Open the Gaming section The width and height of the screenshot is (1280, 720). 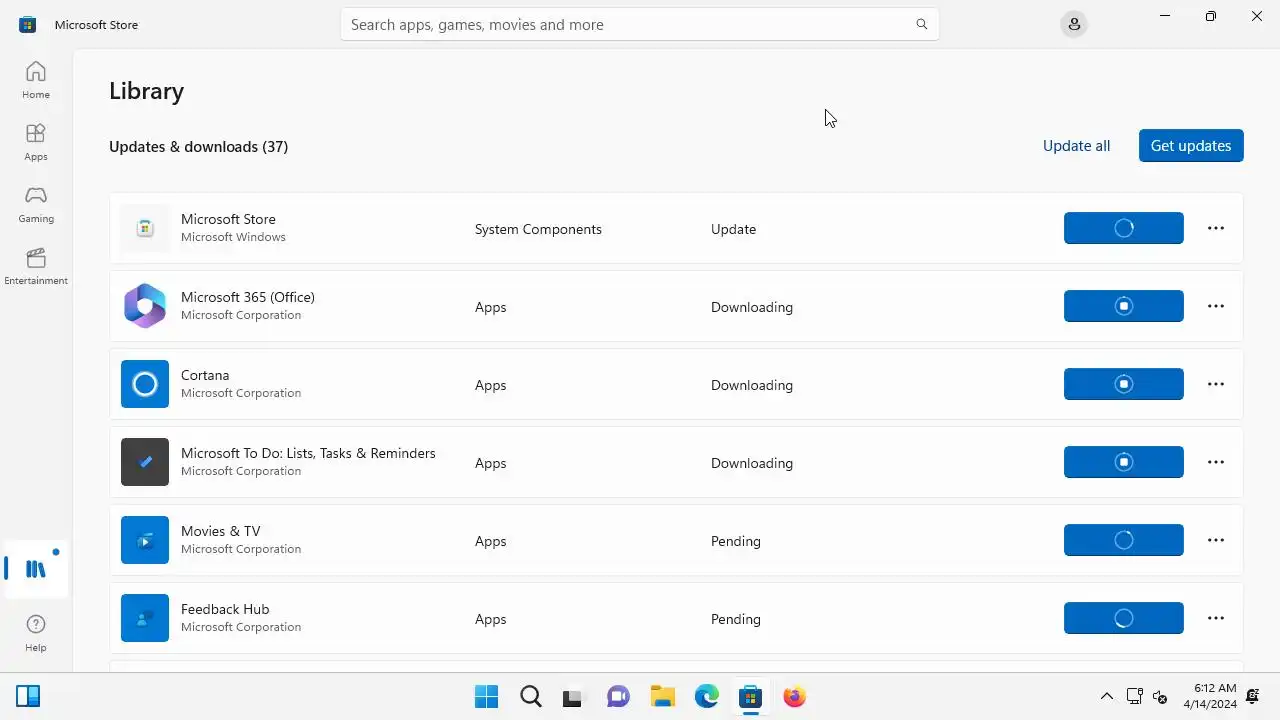tap(36, 204)
